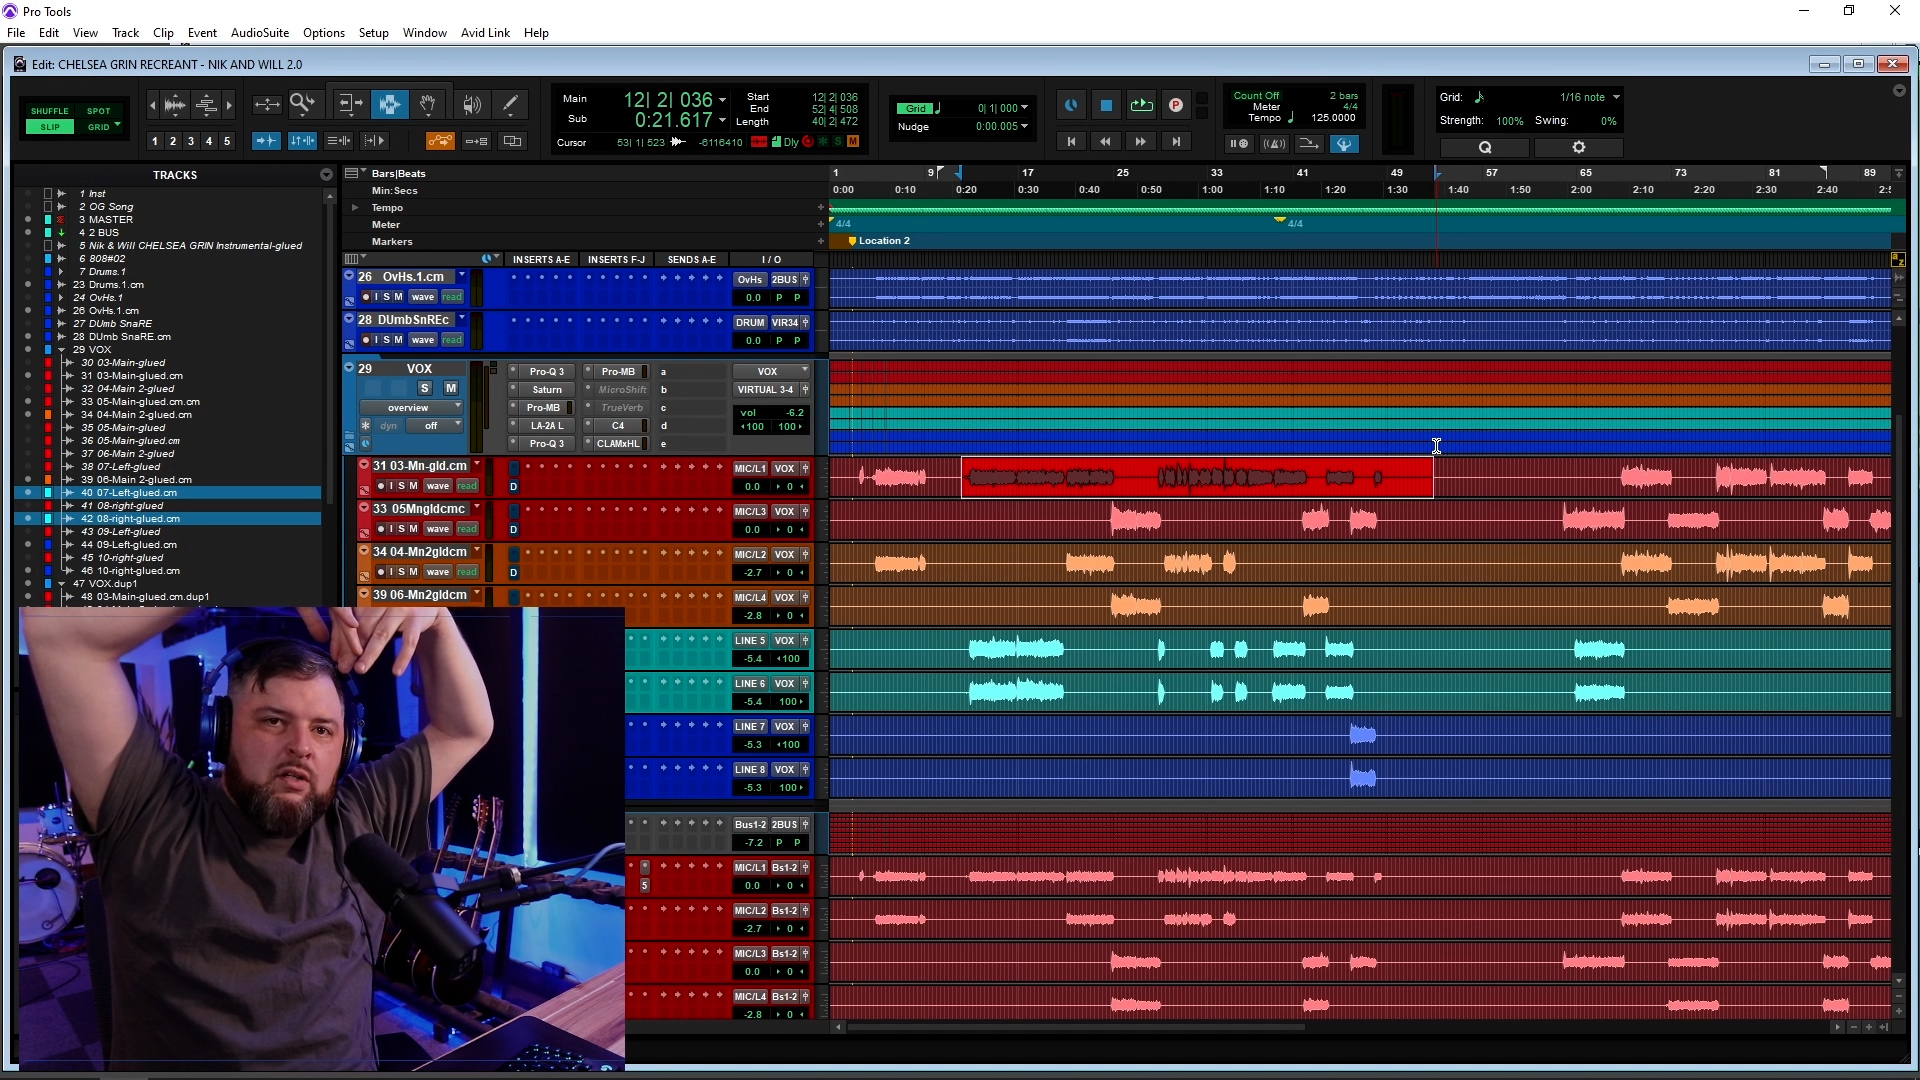This screenshot has width=1920, height=1080.
Task: Toggle Link Timeline and Edit Selection
Action: [303, 141]
